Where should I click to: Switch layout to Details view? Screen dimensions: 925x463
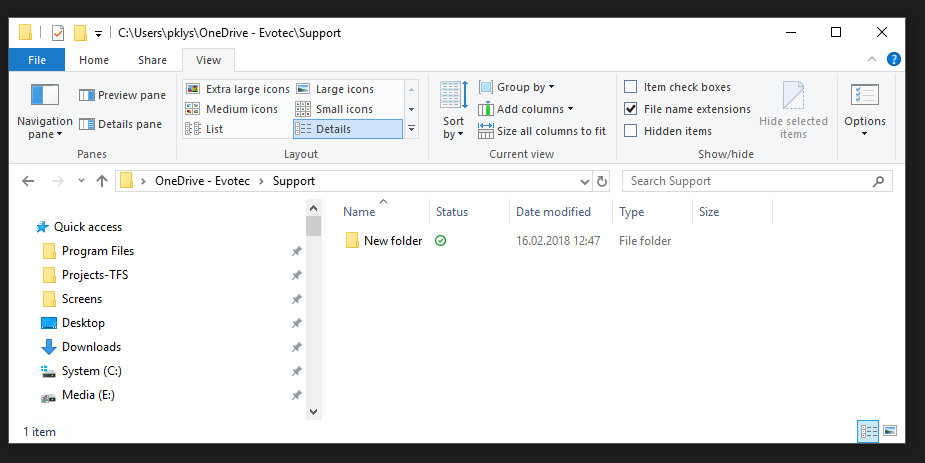point(347,129)
